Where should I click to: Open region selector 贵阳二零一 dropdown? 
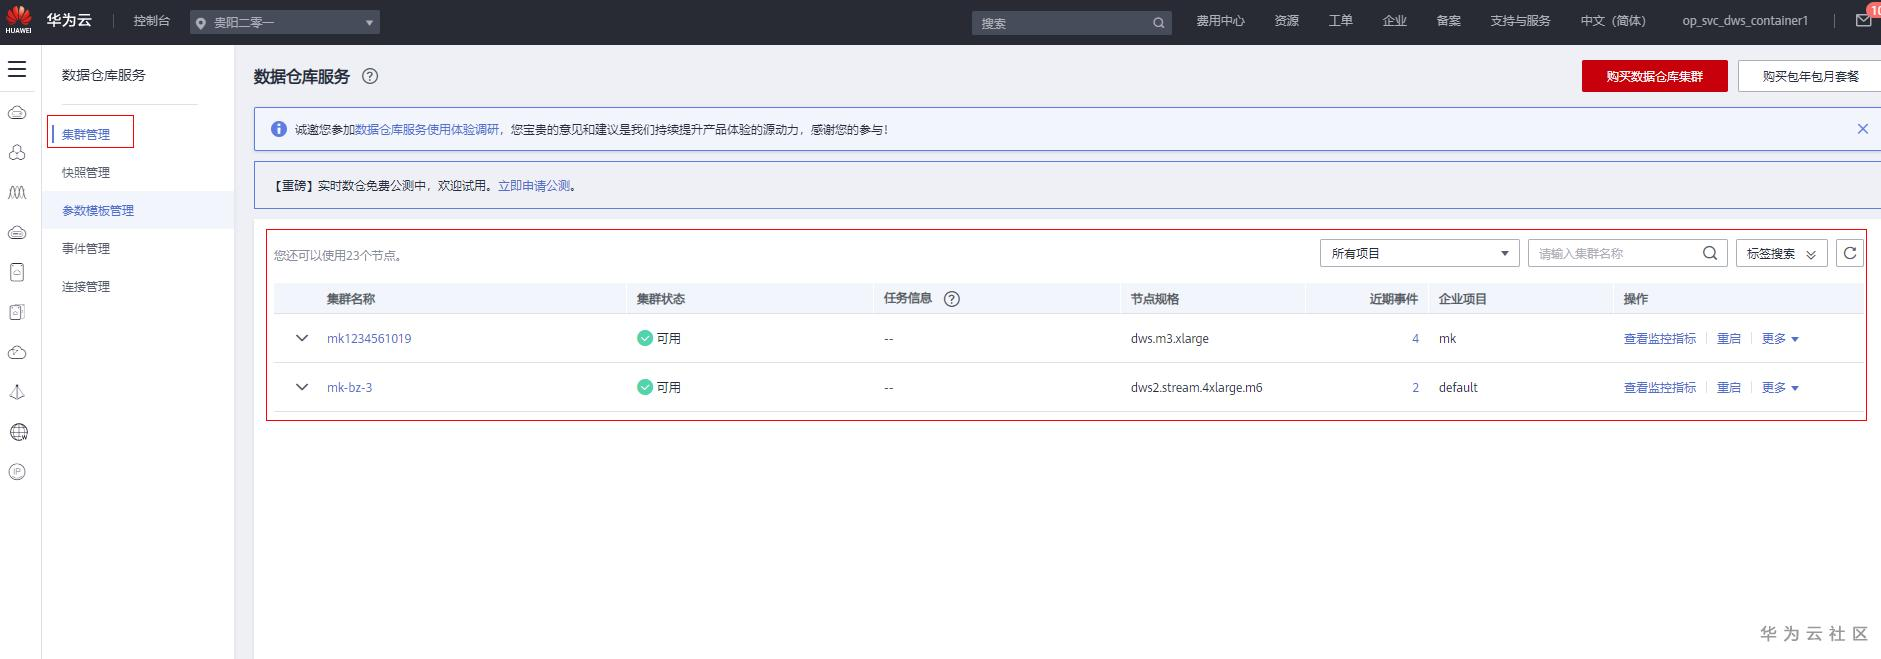285,22
